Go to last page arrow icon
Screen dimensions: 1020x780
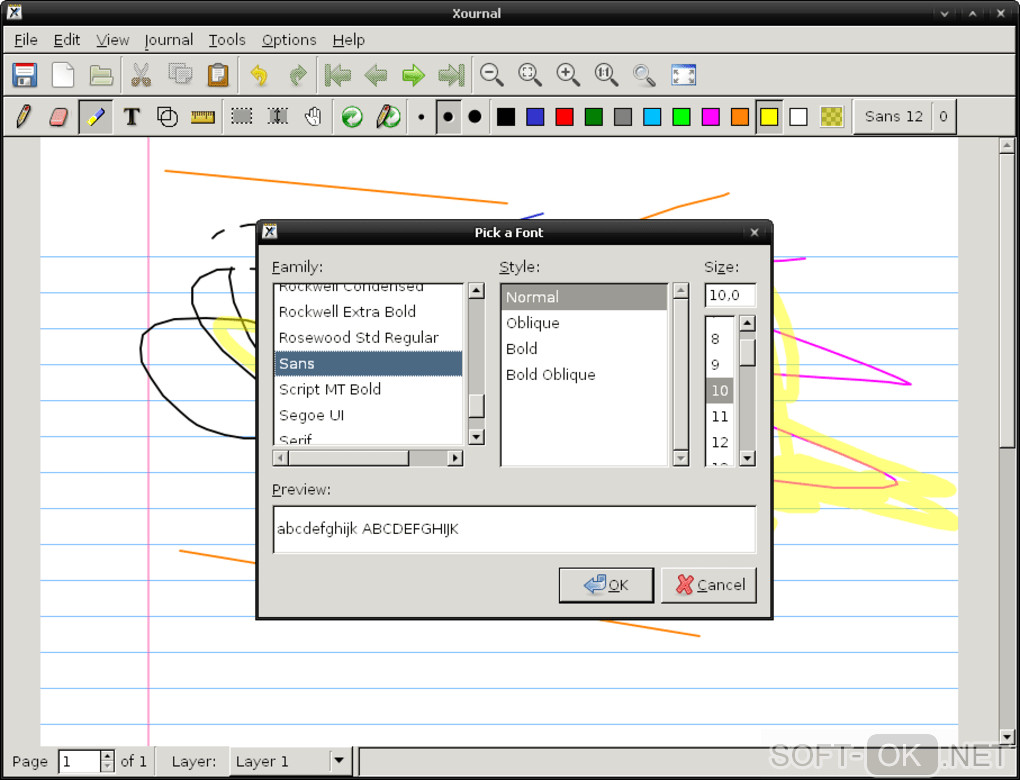point(451,75)
